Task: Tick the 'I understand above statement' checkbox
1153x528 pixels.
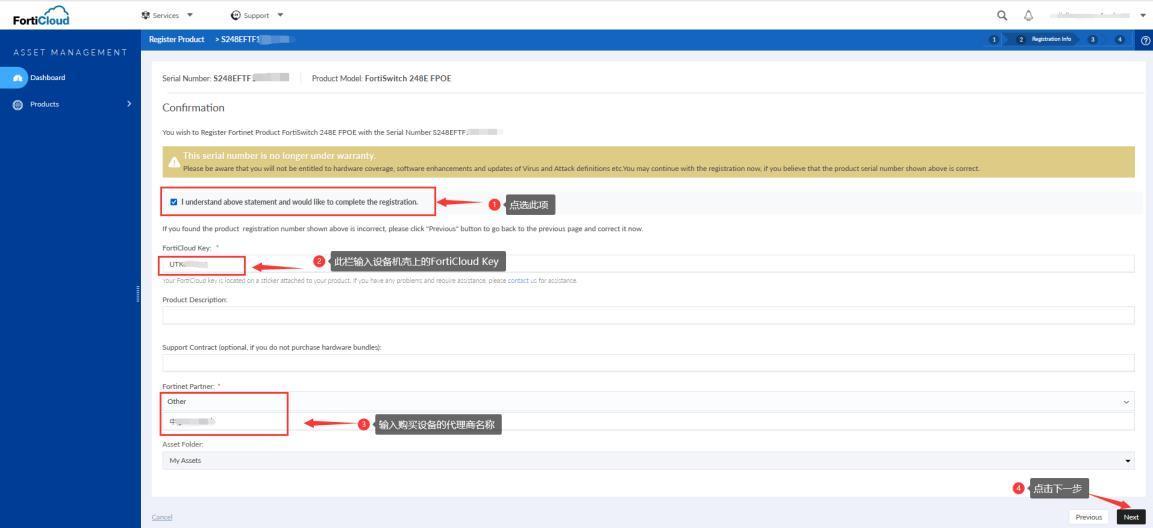Action: (174, 201)
